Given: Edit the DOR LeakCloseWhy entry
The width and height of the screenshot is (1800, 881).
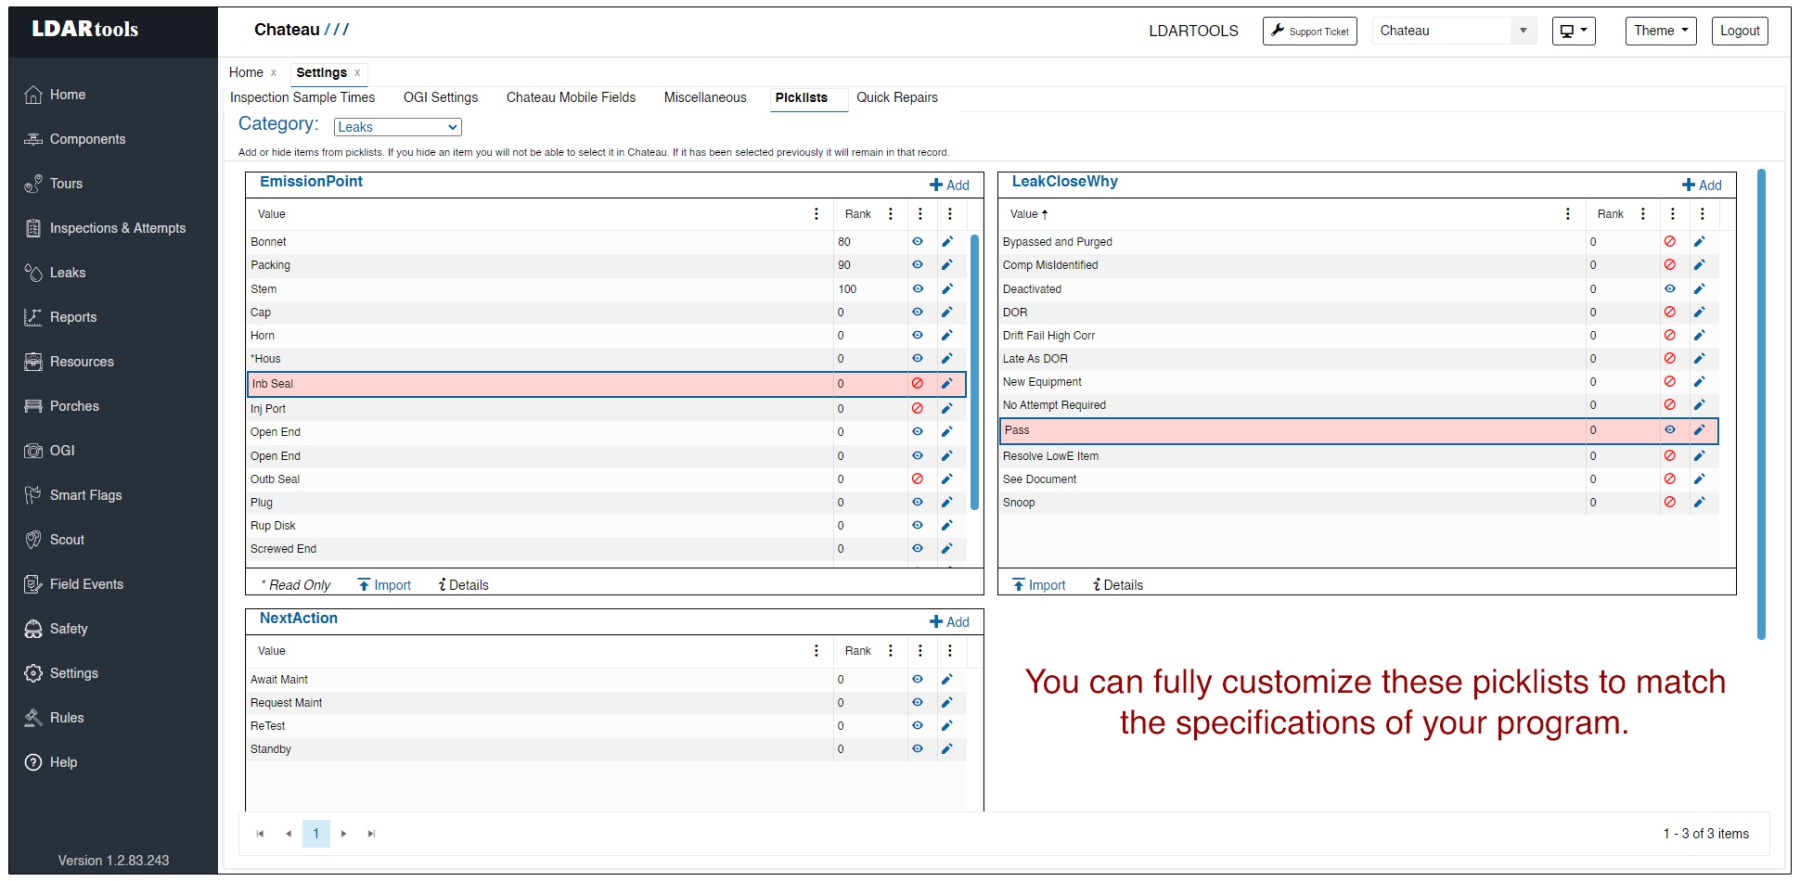Looking at the screenshot, I should tap(1699, 312).
